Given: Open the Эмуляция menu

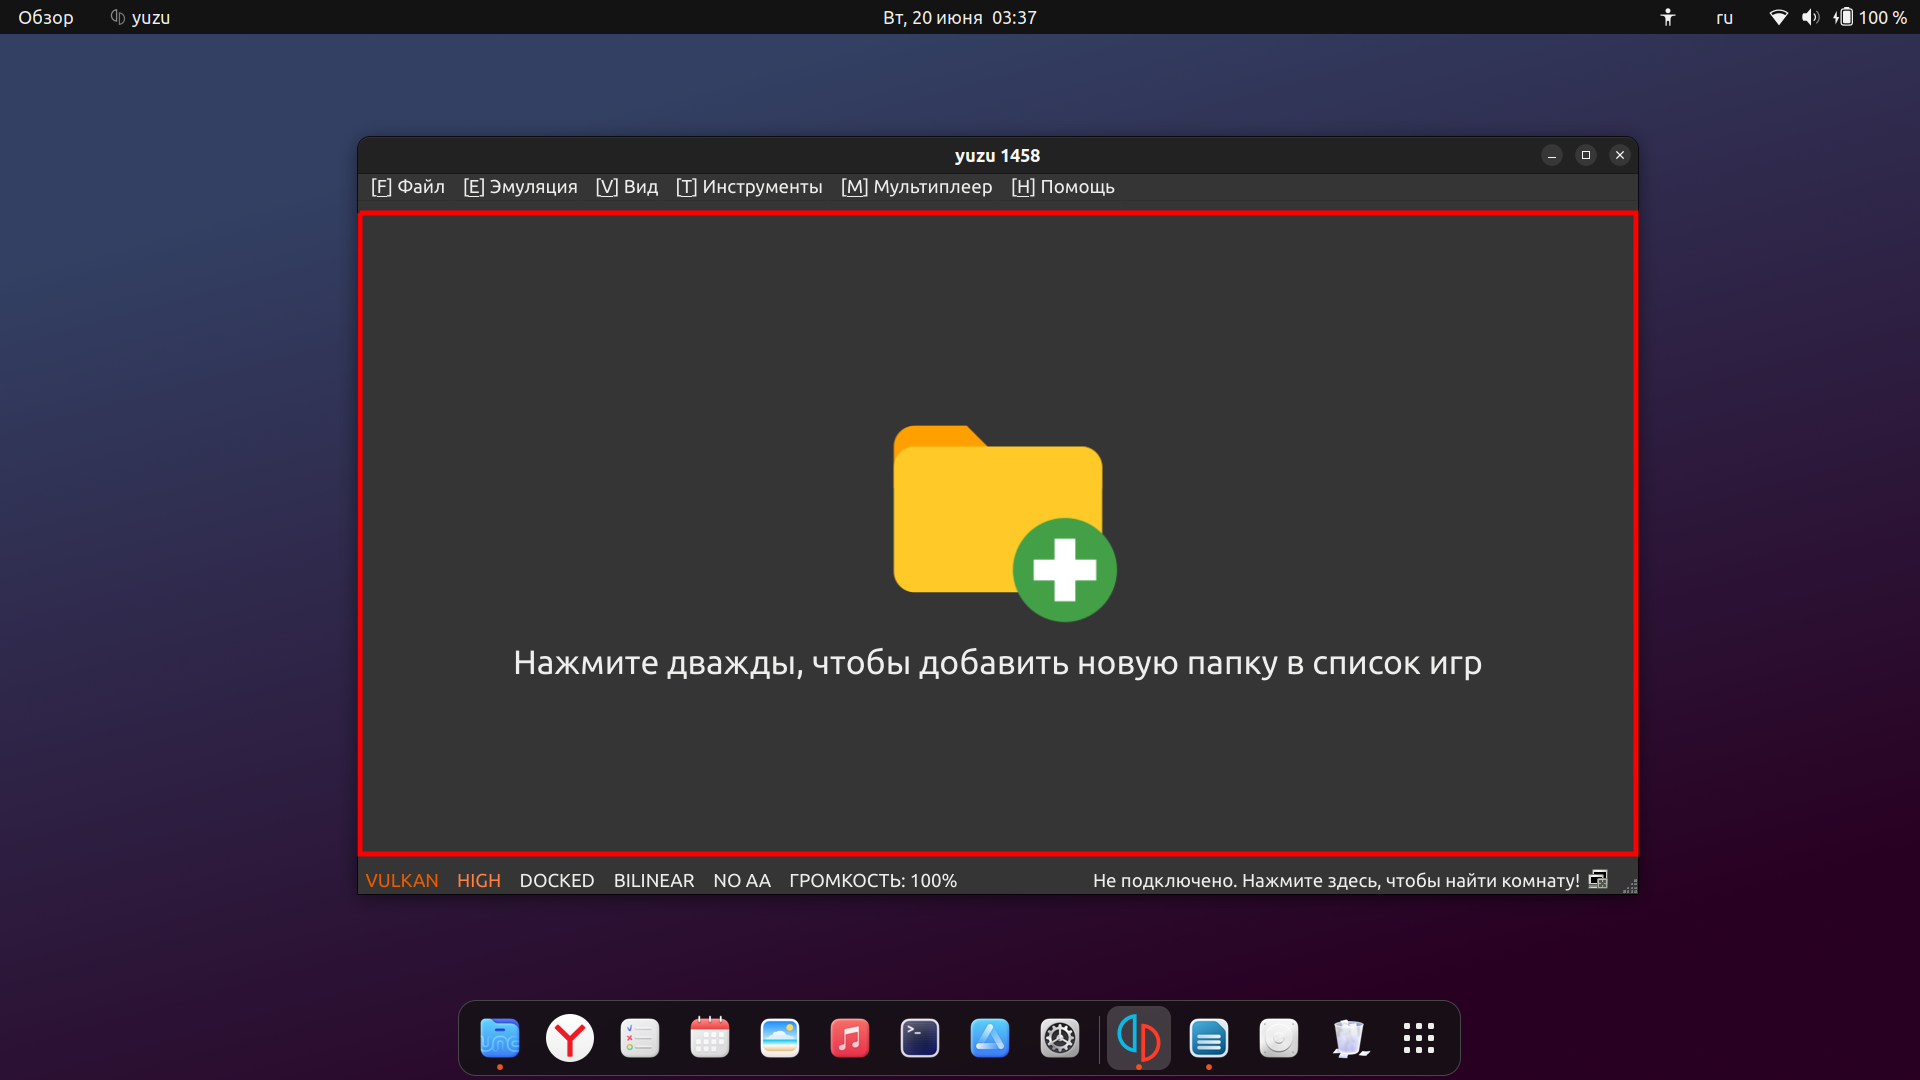Looking at the screenshot, I should 520,187.
